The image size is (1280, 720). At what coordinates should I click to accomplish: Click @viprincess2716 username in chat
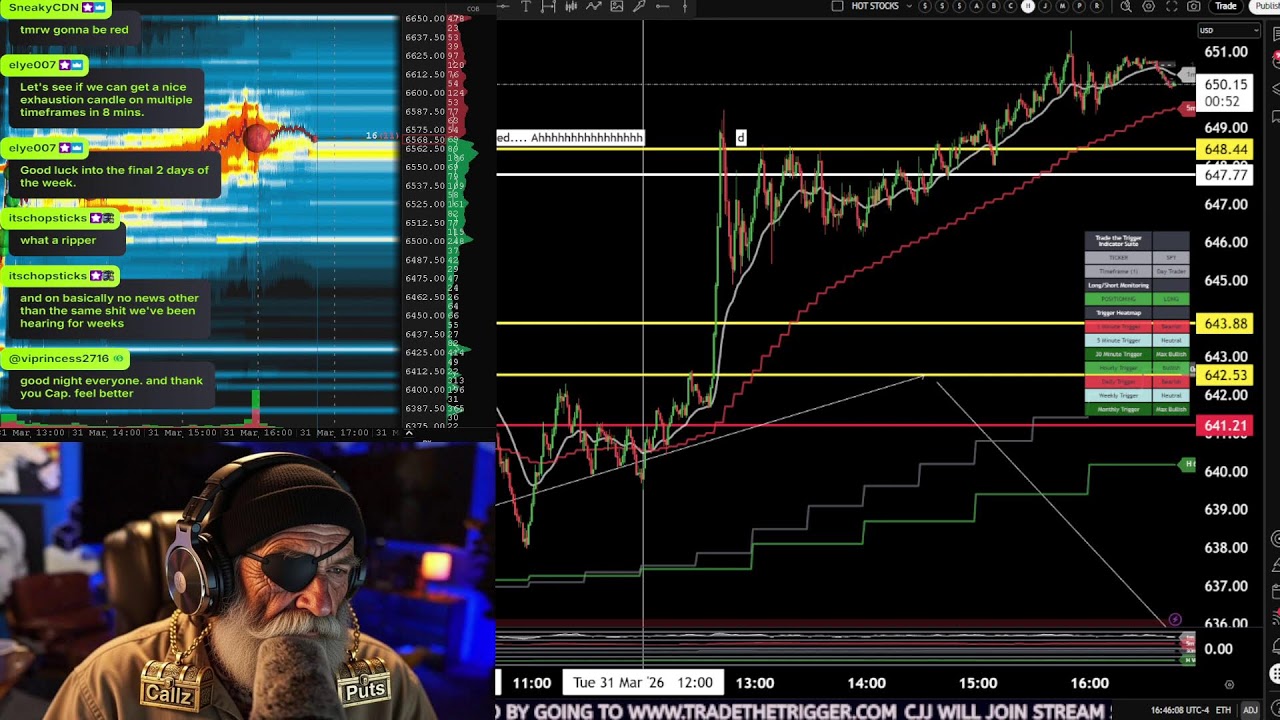[58, 358]
